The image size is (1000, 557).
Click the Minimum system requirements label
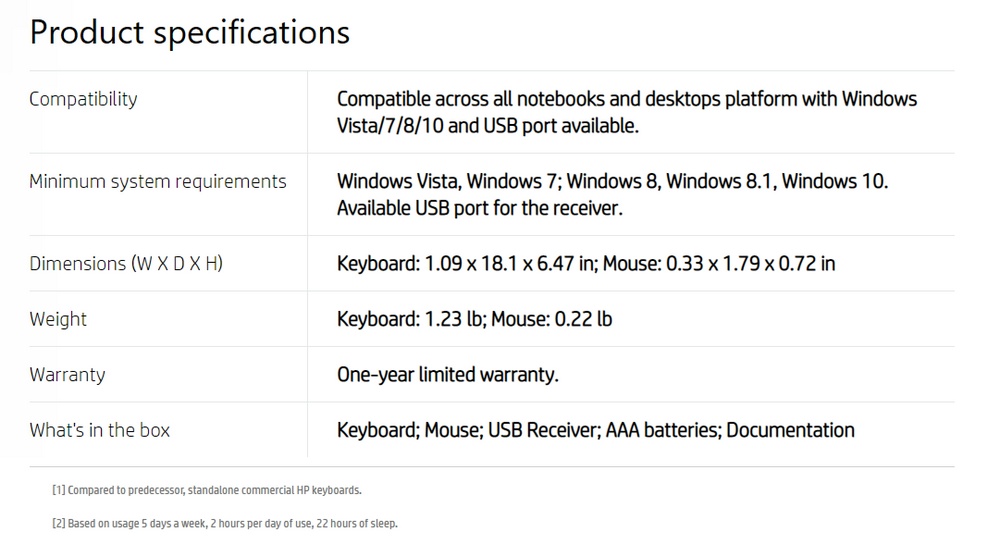point(158,182)
